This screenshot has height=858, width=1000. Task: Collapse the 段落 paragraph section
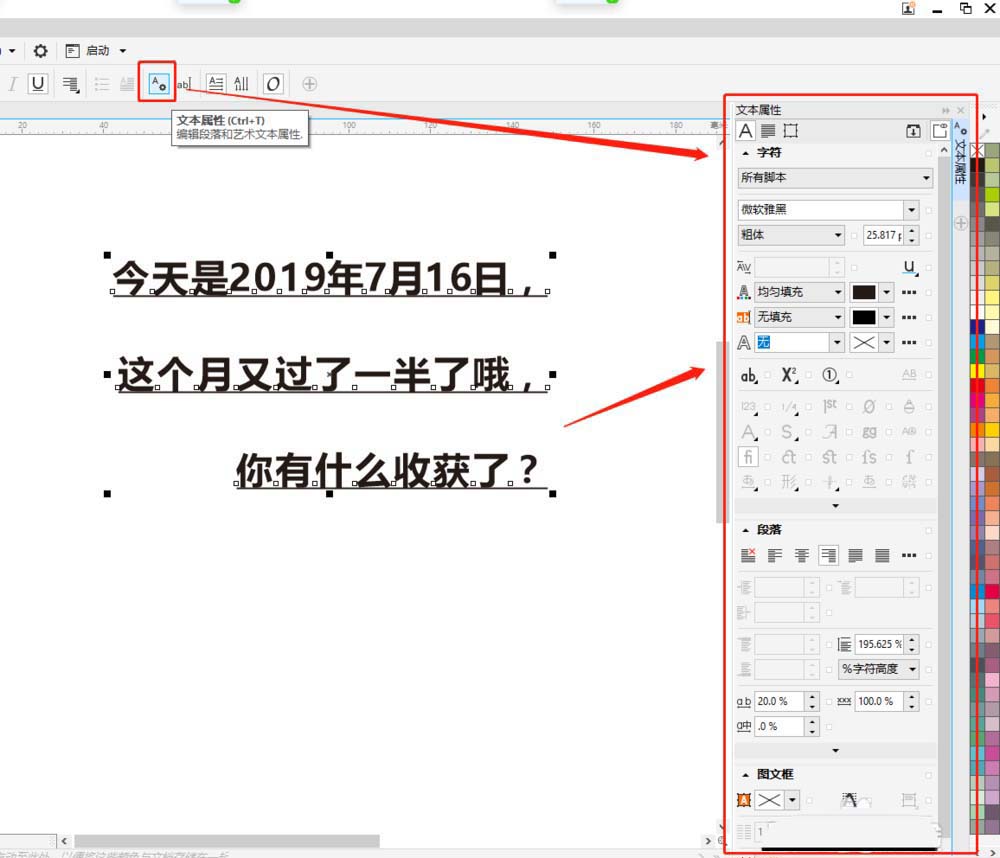[745, 530]
